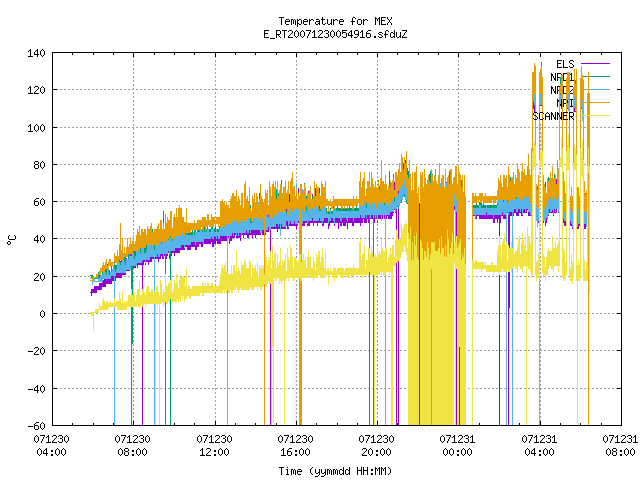Click the -60 y-axis tick label
This screenshot has height=480, width=640.
(36, 426)
